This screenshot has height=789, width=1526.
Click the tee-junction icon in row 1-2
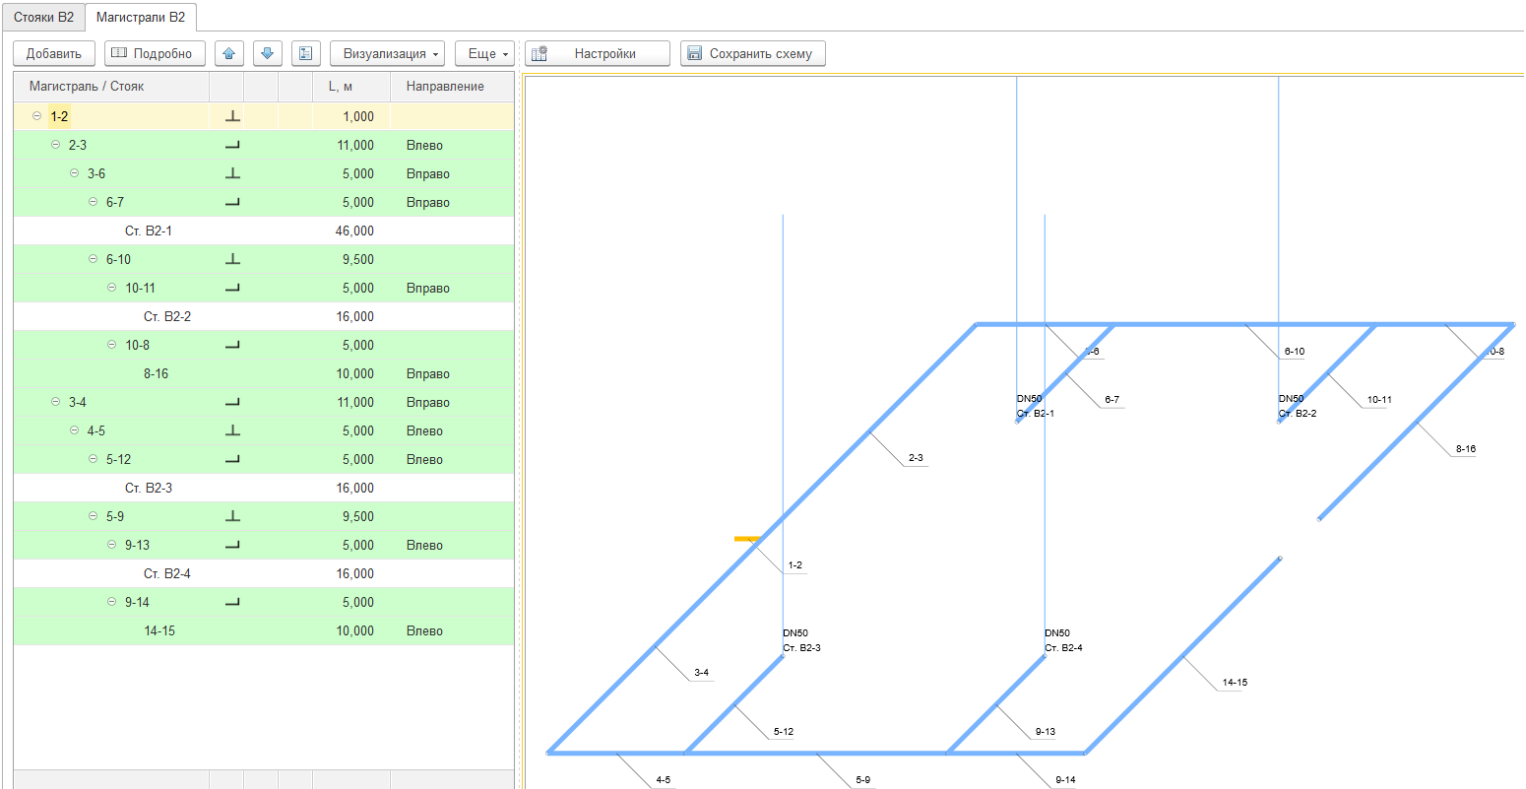pos(233,117)
